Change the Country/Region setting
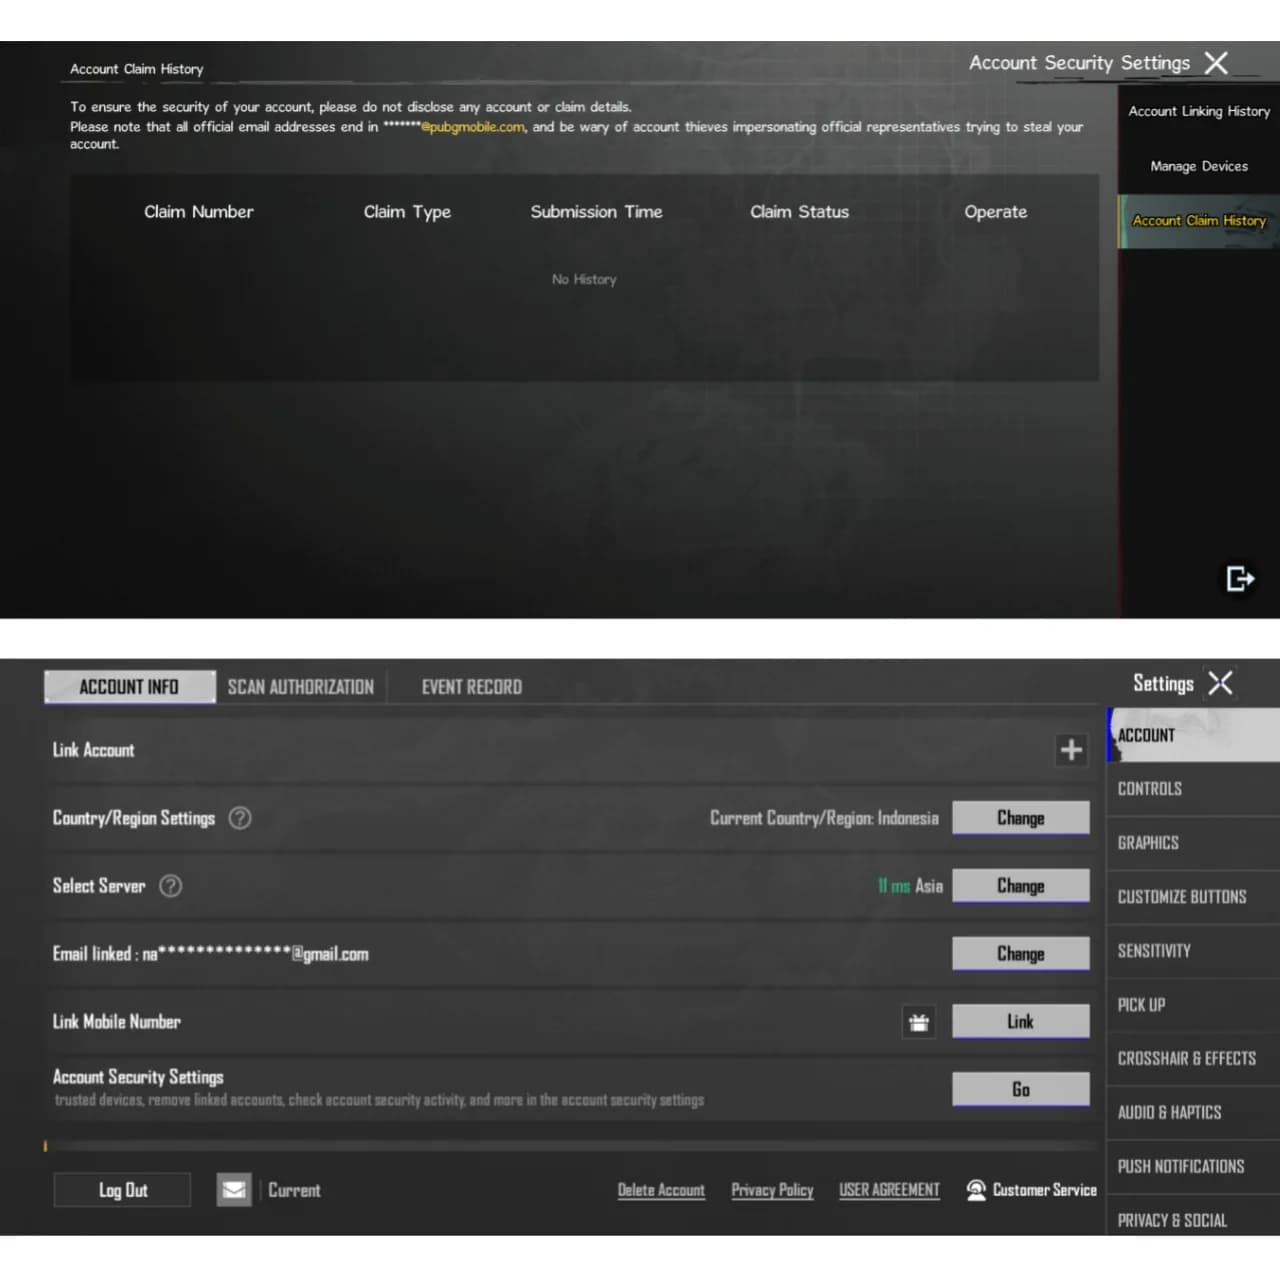1280x1280 pixels. click(x=1021, y=818)
